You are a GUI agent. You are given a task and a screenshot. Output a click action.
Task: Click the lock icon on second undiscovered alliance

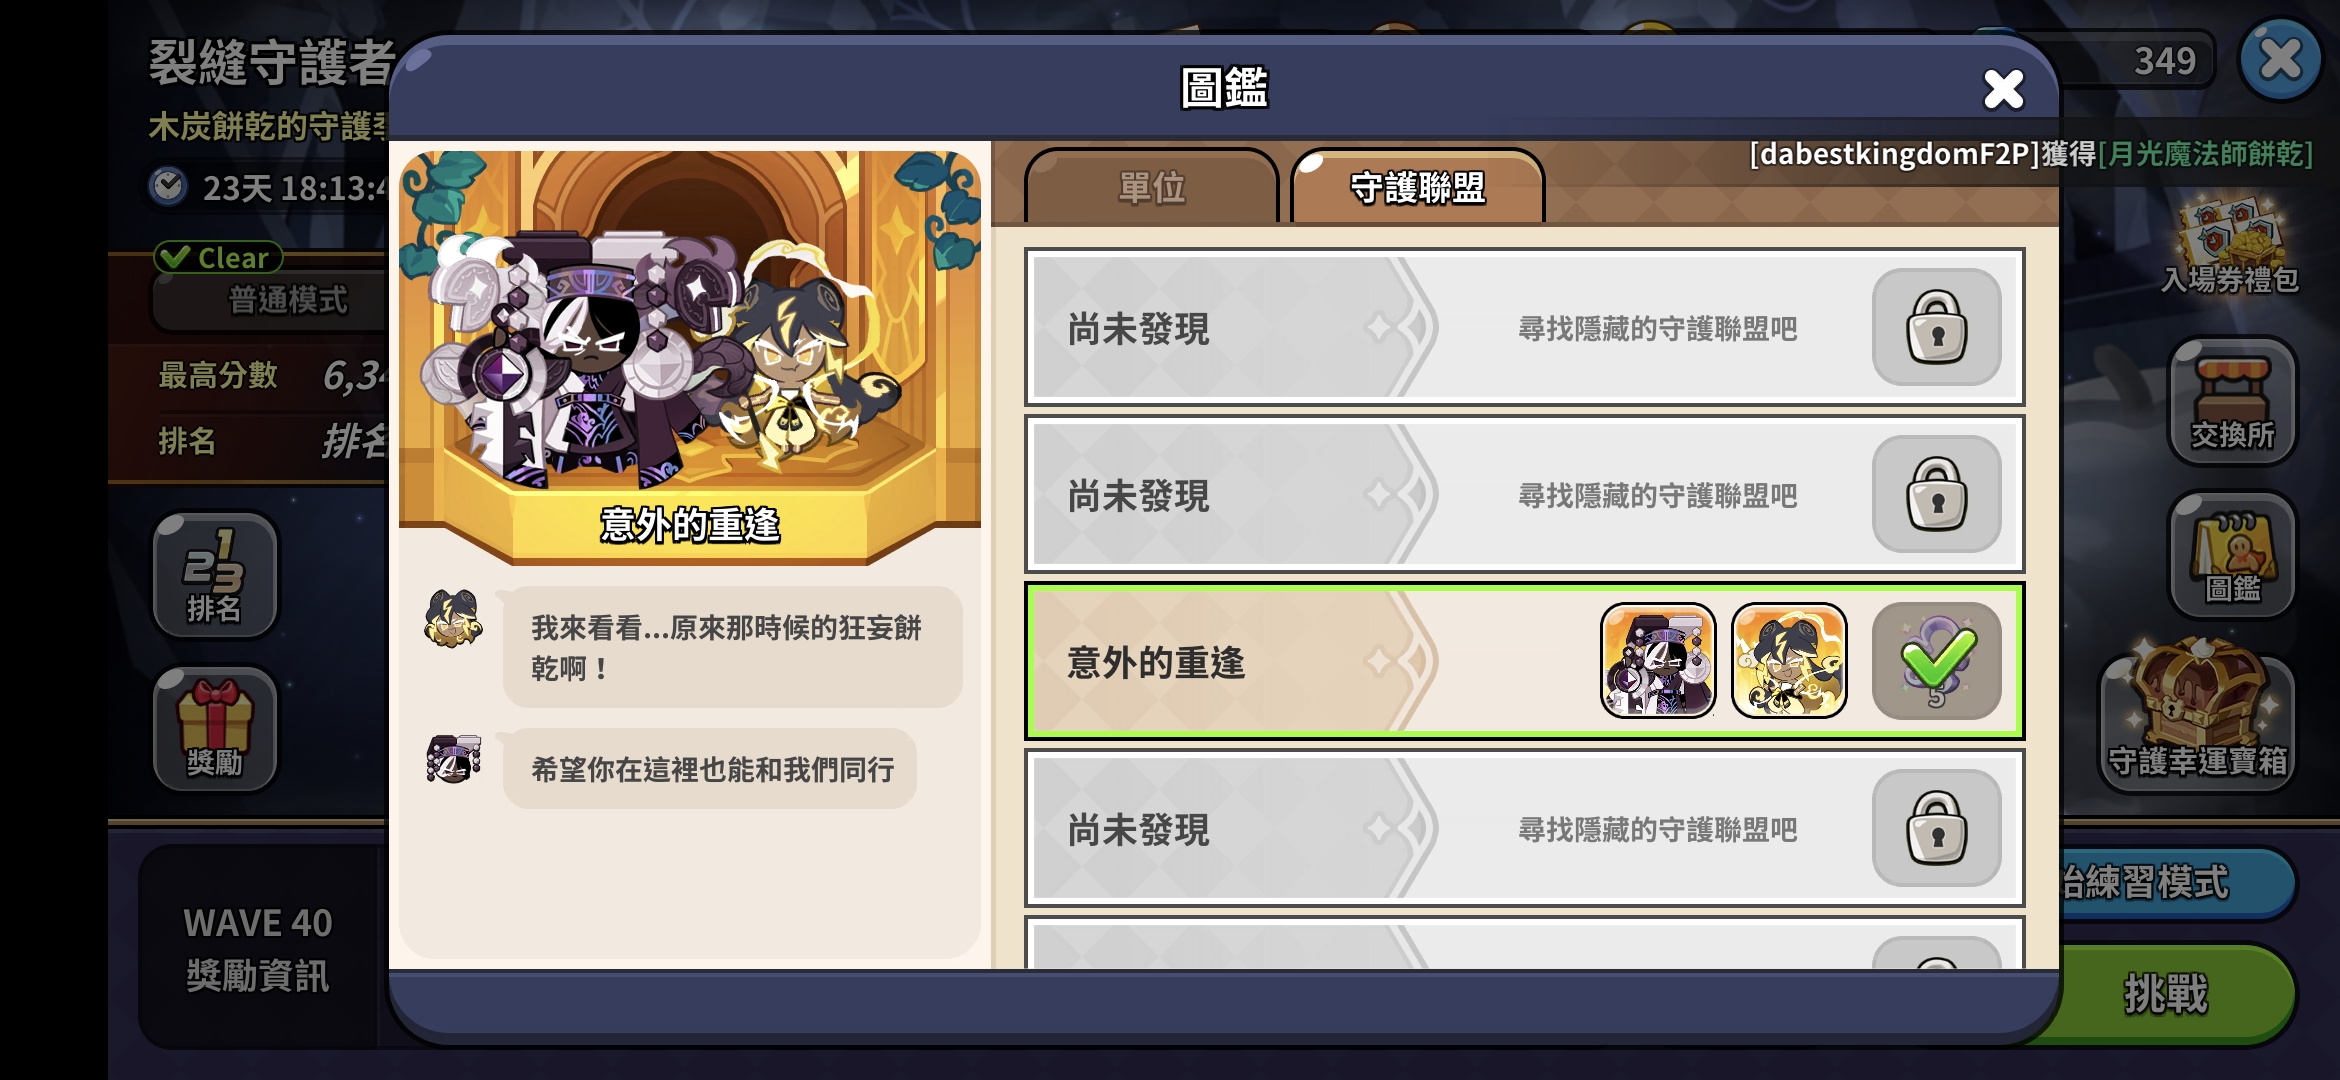click(1937, 494)
